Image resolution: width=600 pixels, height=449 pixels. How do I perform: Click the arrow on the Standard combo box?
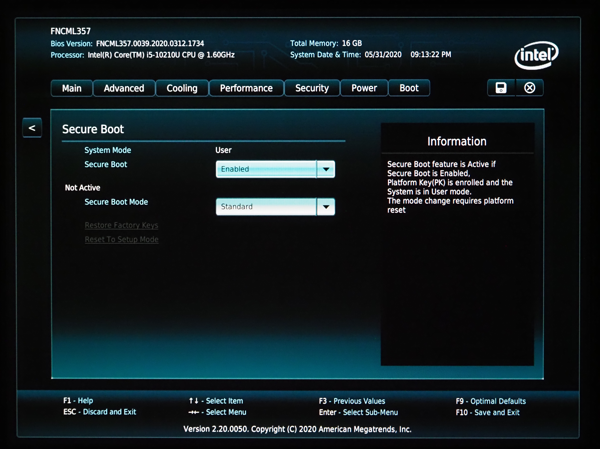326,206
